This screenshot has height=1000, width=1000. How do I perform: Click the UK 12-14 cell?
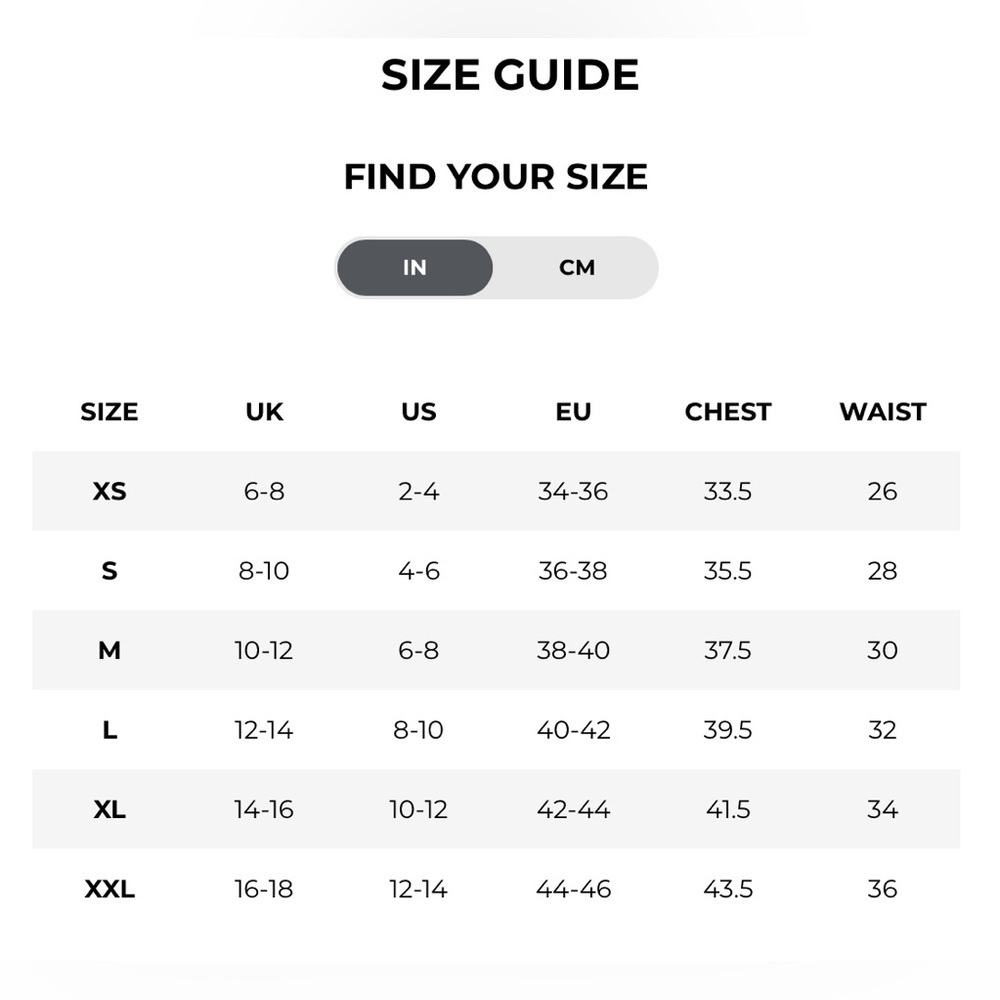[x=264, y=730]
